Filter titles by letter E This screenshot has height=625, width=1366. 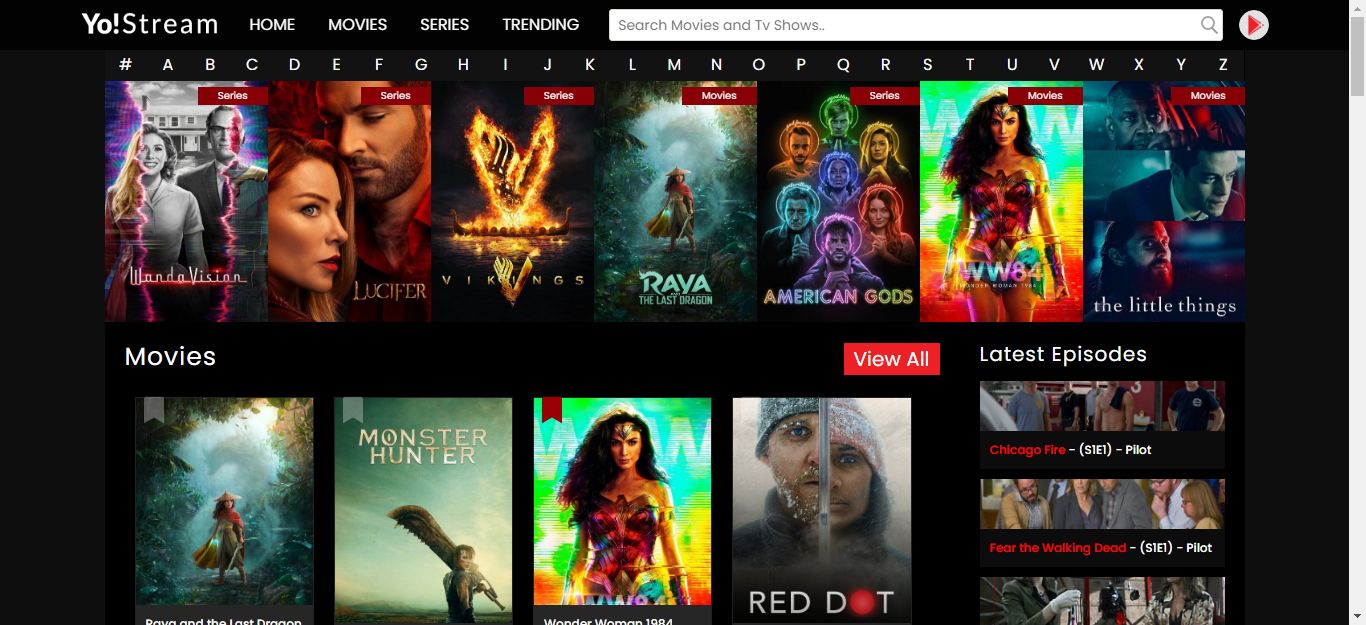tap(336, 64)
